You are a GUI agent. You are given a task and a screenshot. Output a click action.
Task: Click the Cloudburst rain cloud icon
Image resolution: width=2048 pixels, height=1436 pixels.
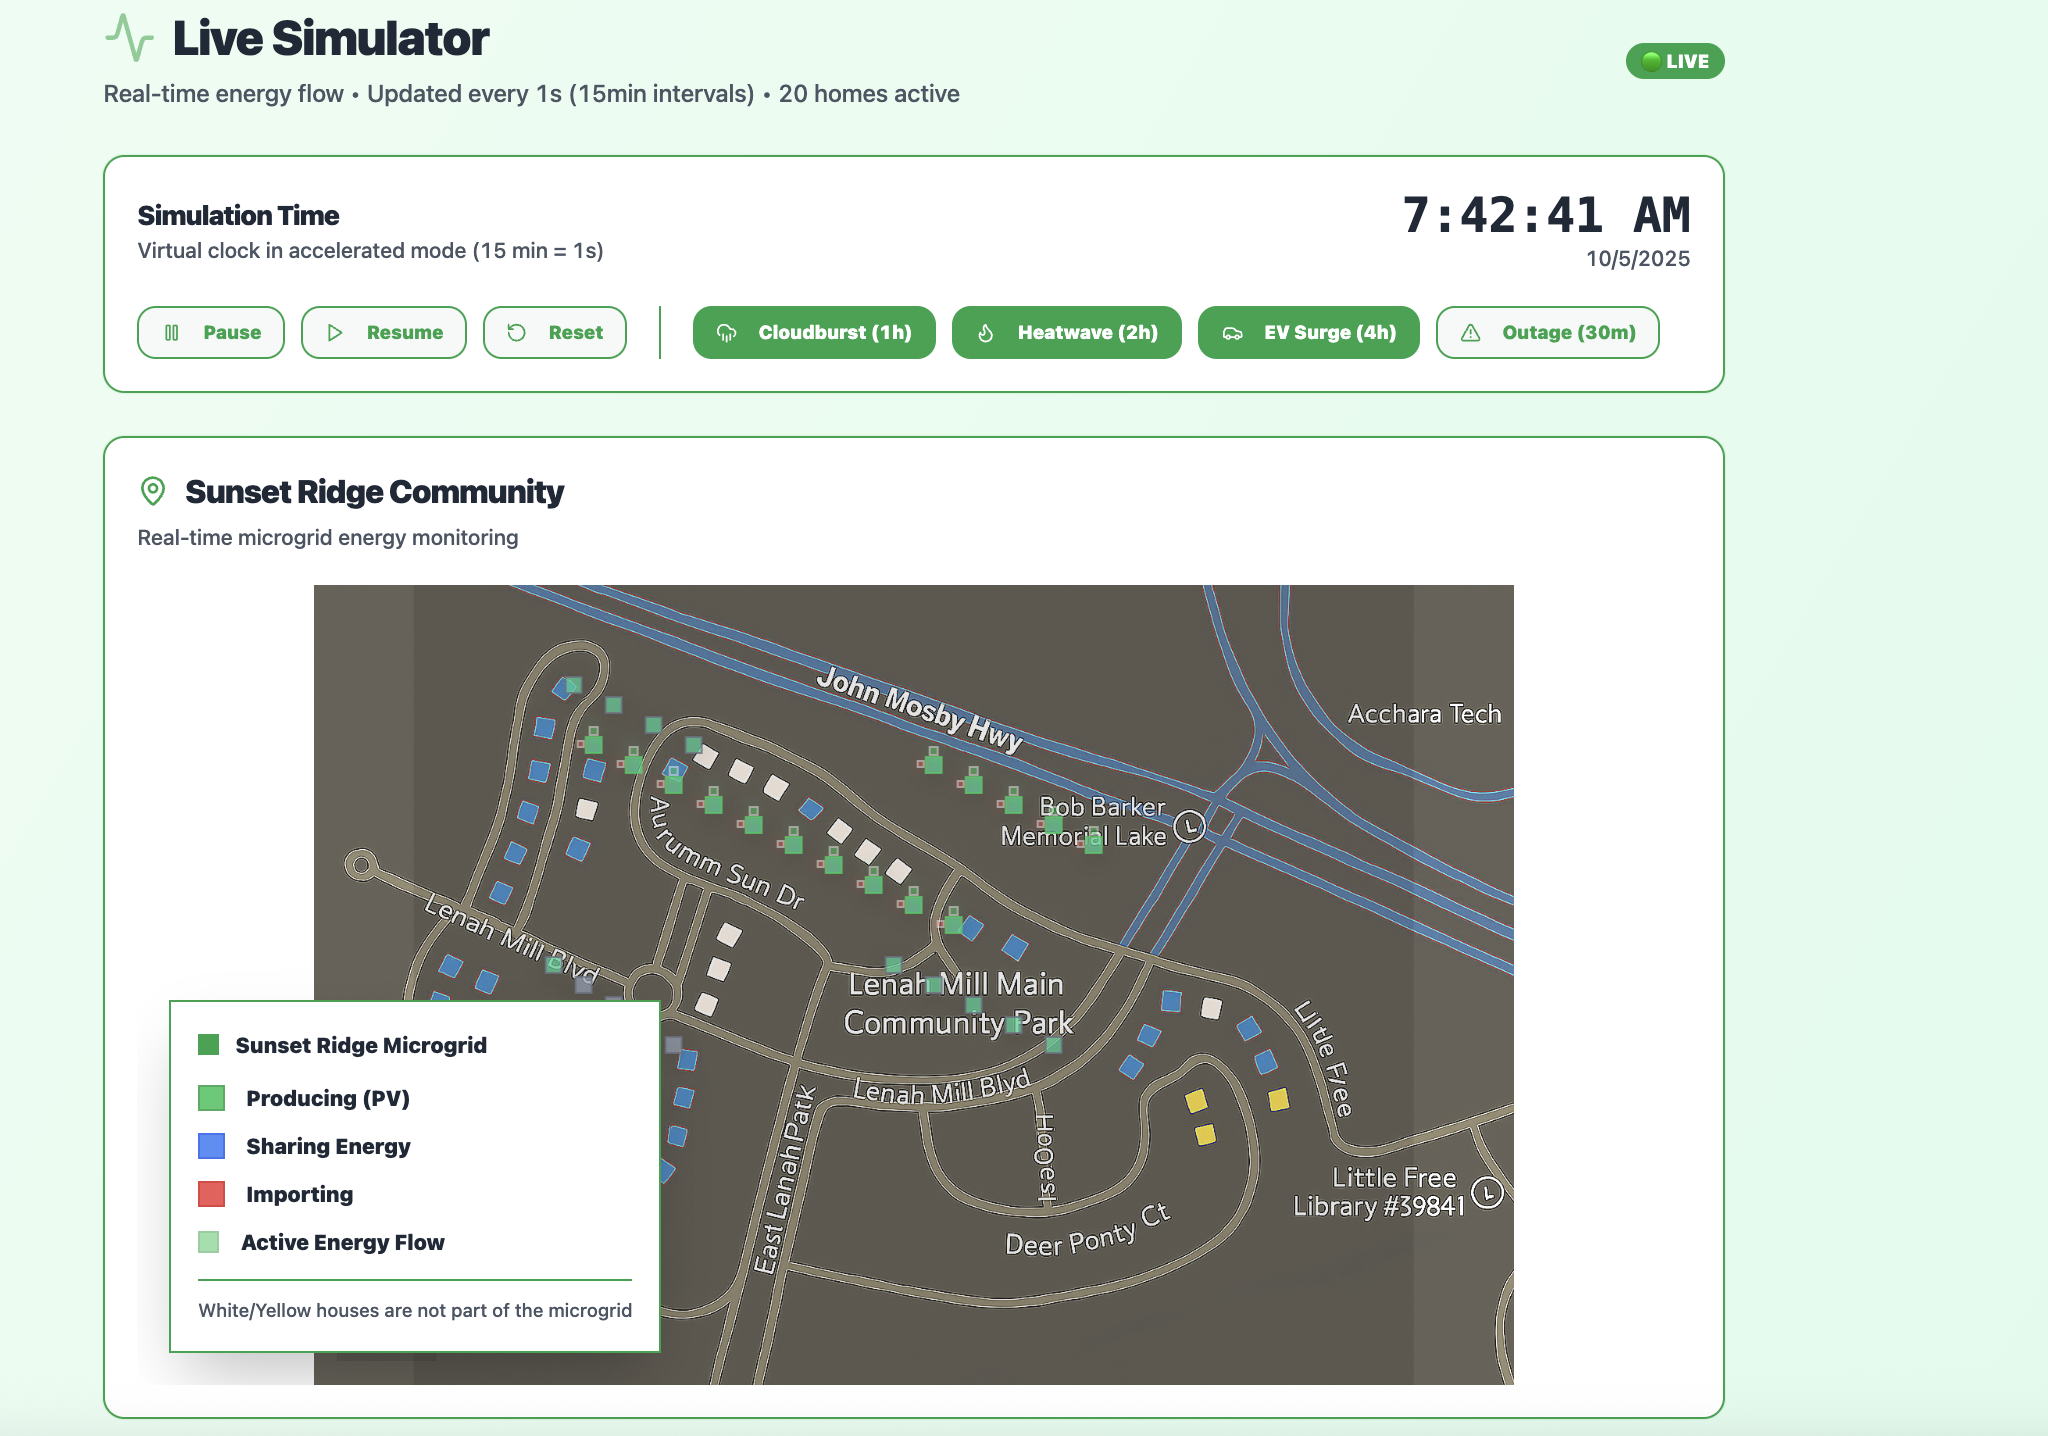click(727, 333)
